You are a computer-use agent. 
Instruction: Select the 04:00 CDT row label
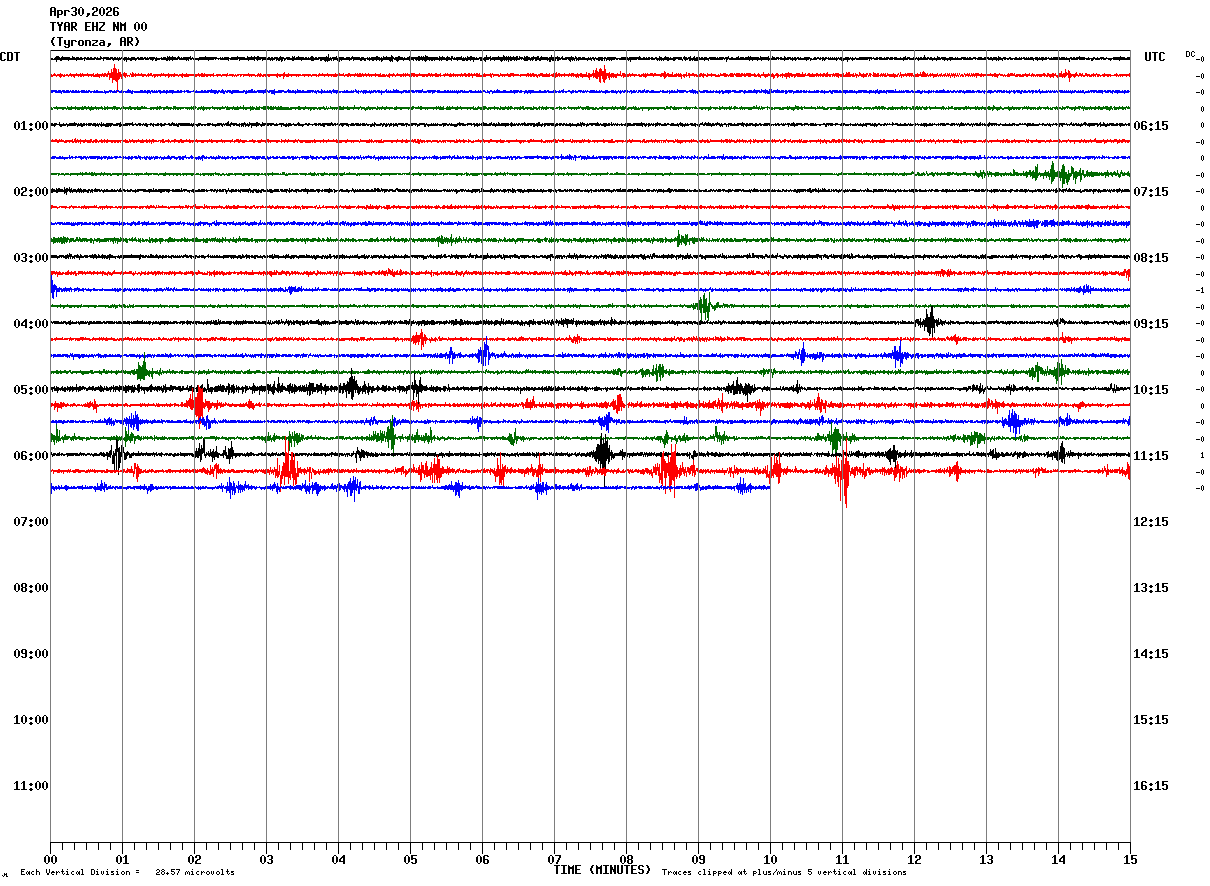coord(31,324)
